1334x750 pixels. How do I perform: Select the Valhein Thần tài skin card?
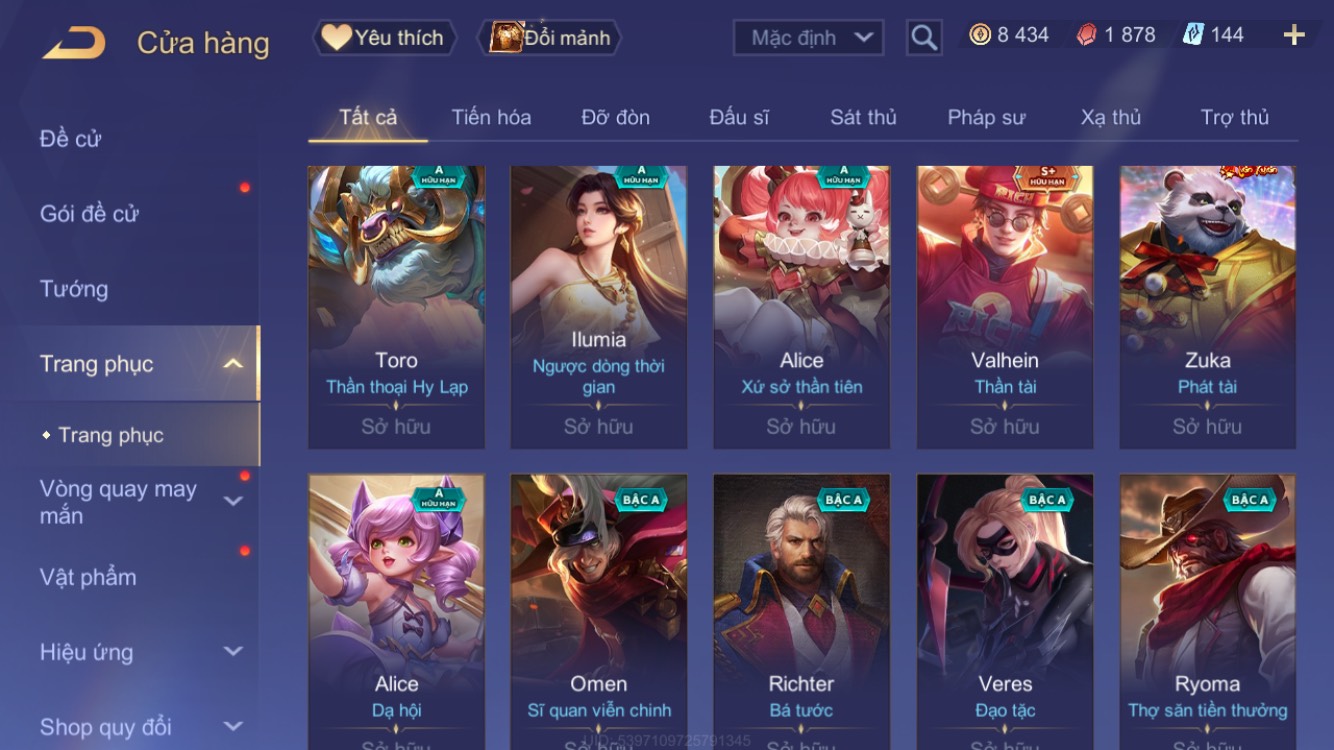click(x=1005, y=307)
